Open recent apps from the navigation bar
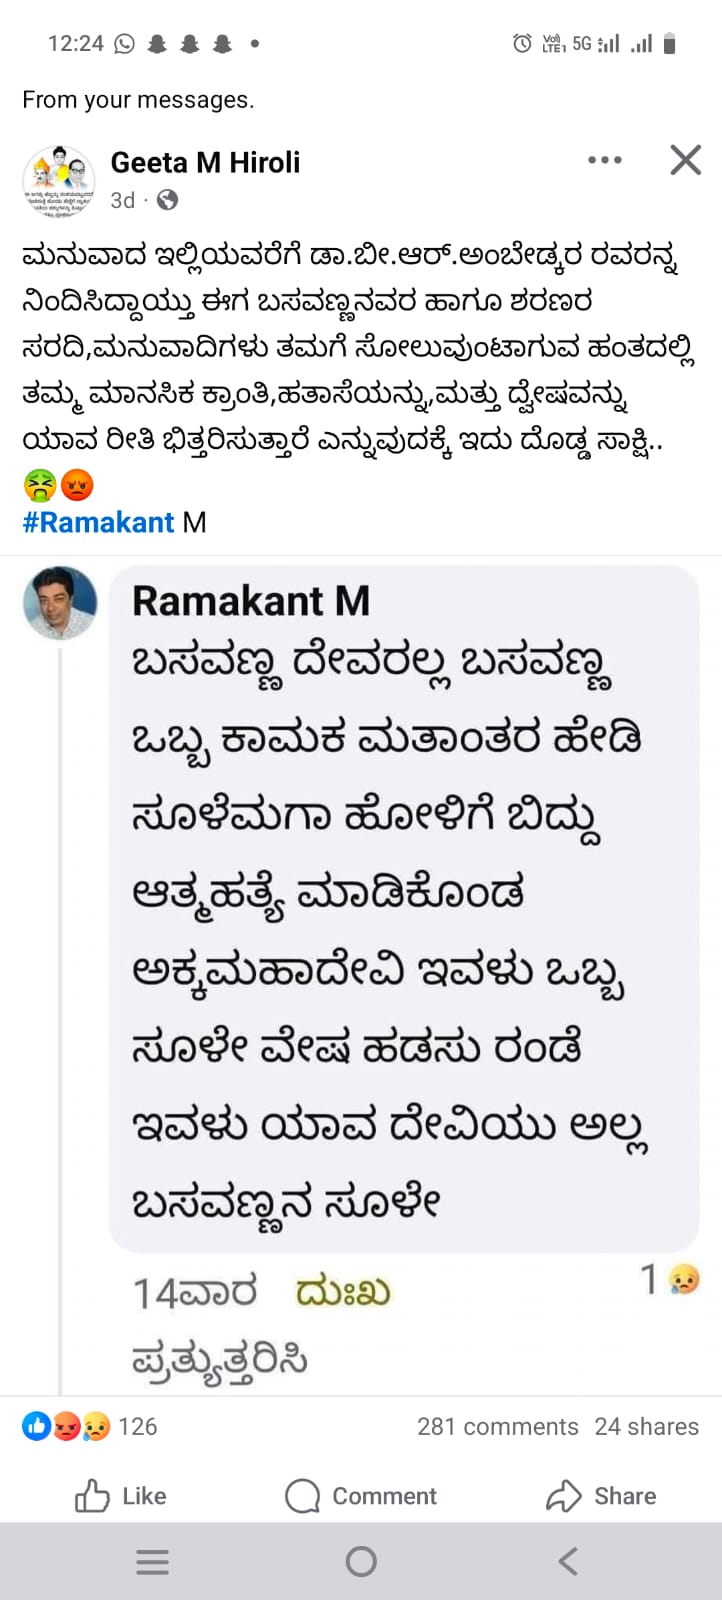 pos(152,1562)
